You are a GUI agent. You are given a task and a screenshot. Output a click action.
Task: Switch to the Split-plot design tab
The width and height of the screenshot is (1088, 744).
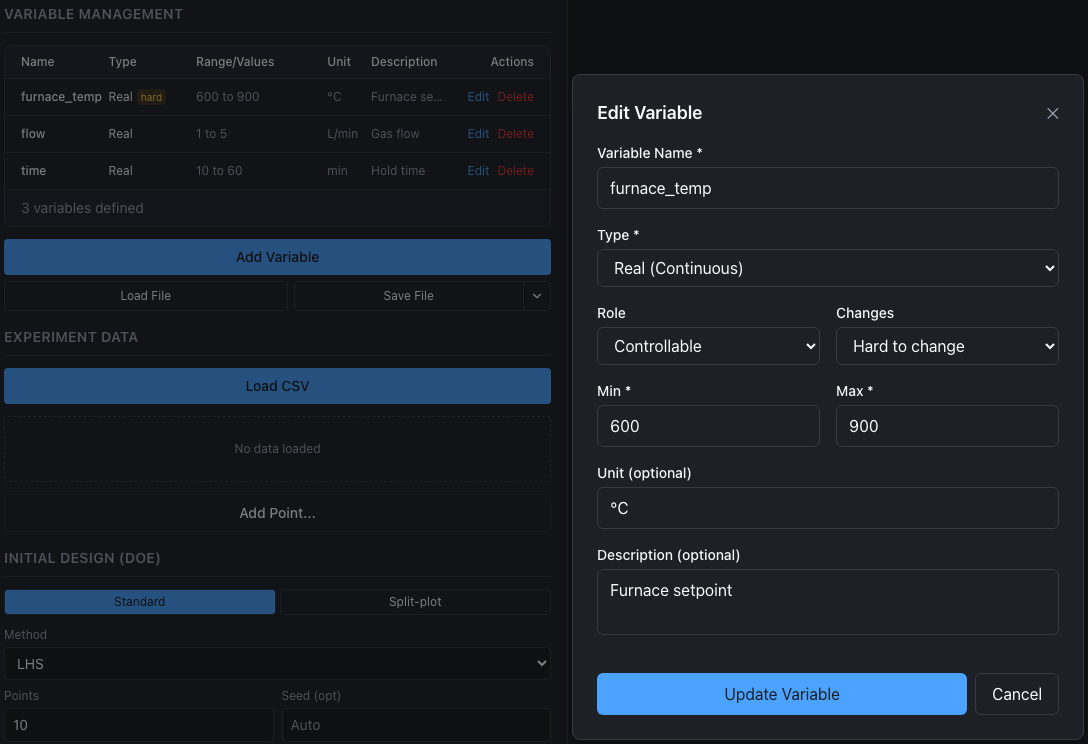click(415, 602)
